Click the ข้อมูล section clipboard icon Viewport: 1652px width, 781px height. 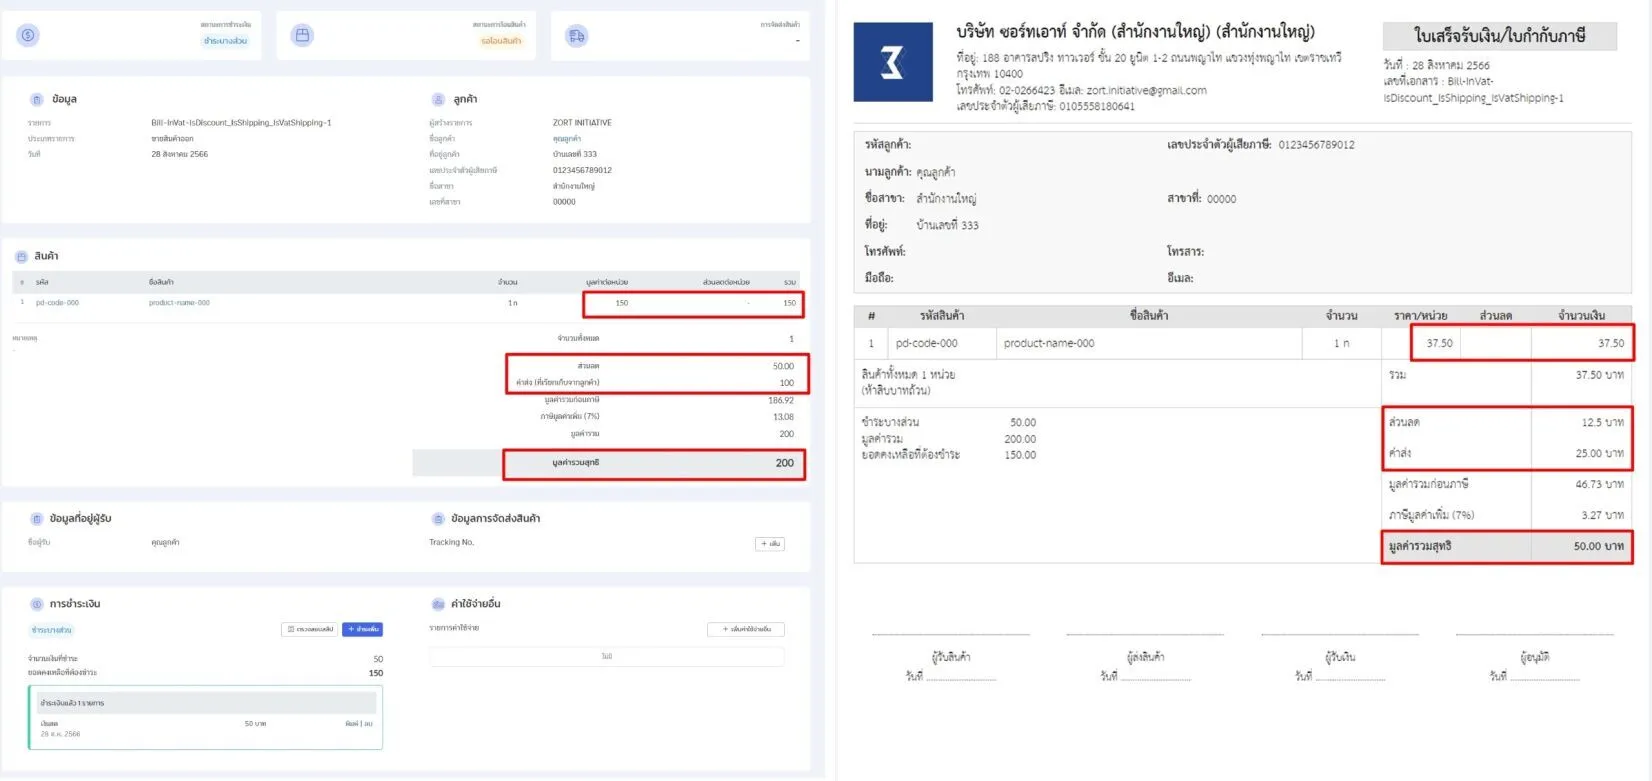click(37, 100)
